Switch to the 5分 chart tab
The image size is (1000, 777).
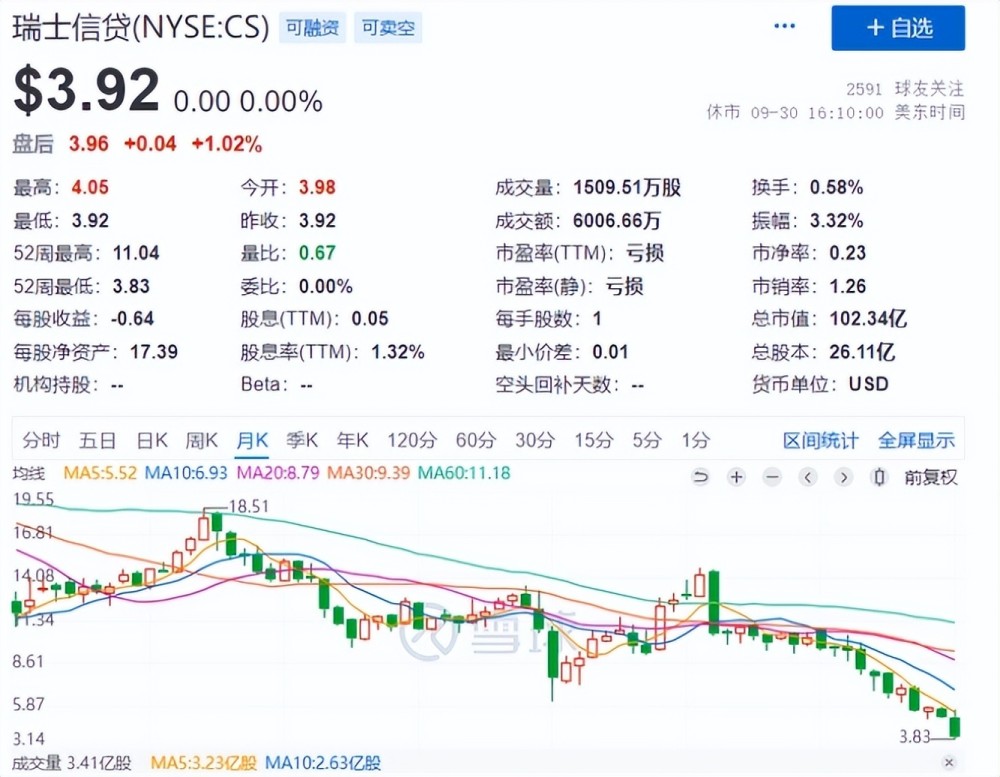click(647, 440)
